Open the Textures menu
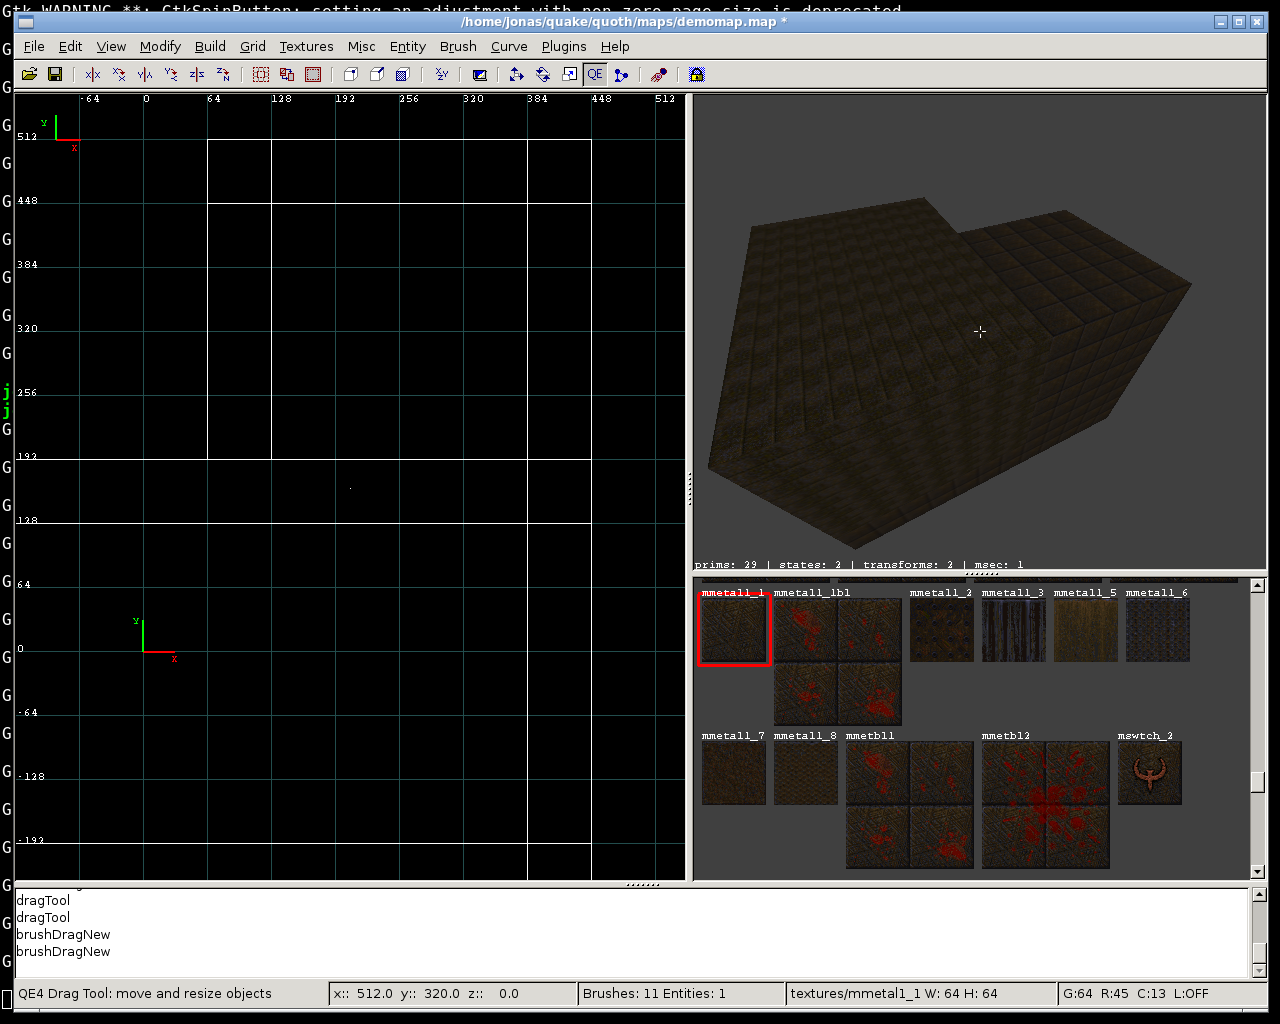 pyautogui.click(x=306, y=46)
